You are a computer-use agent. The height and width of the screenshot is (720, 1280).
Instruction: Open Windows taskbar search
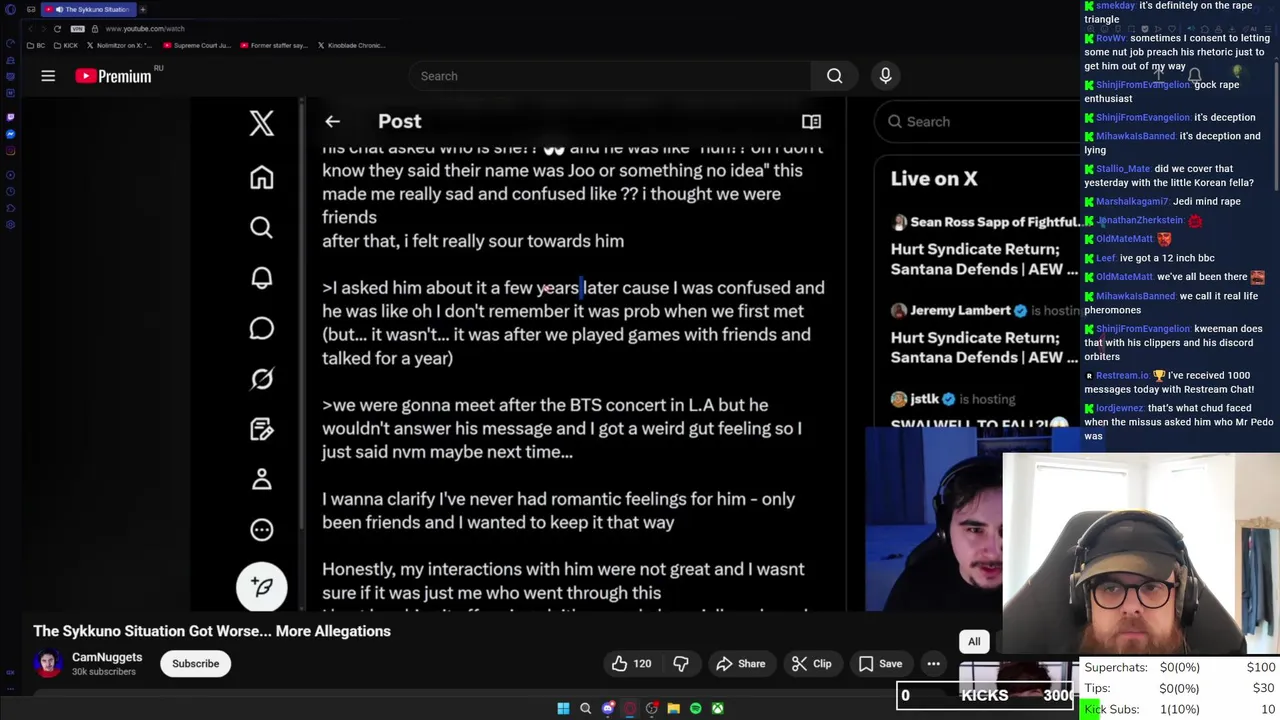(586, 709)
